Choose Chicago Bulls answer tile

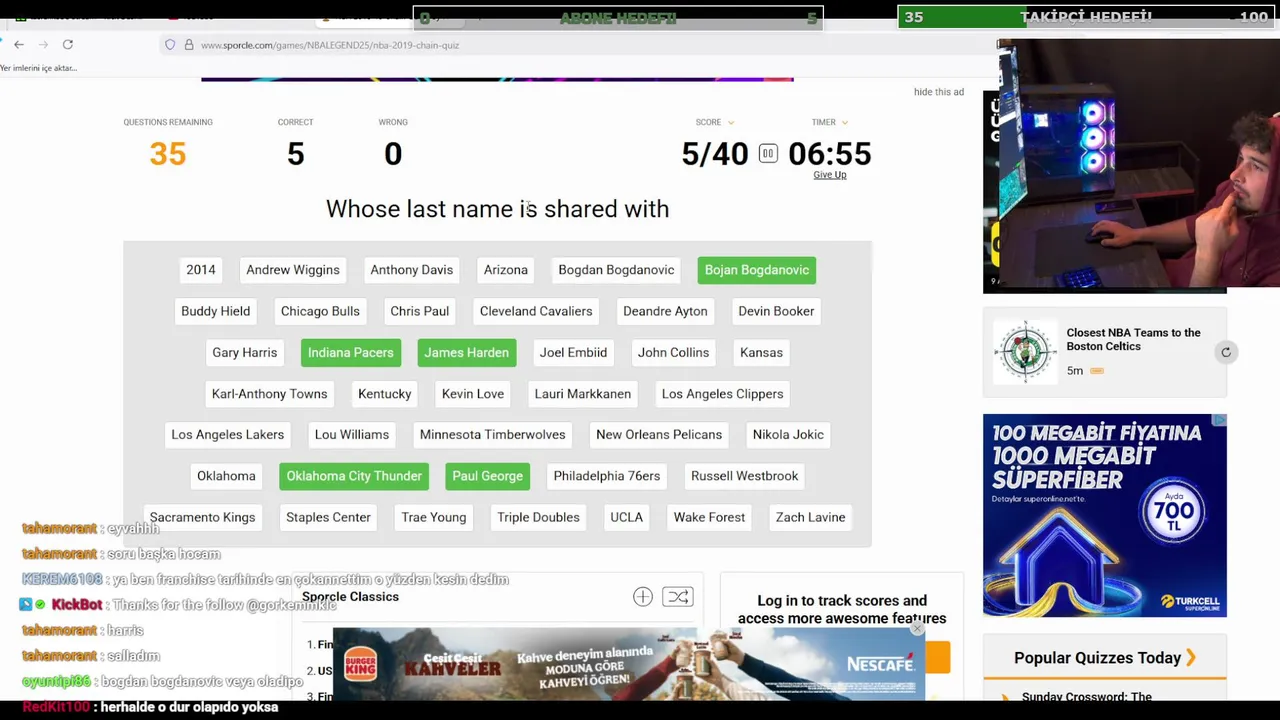tap(320, 311)
